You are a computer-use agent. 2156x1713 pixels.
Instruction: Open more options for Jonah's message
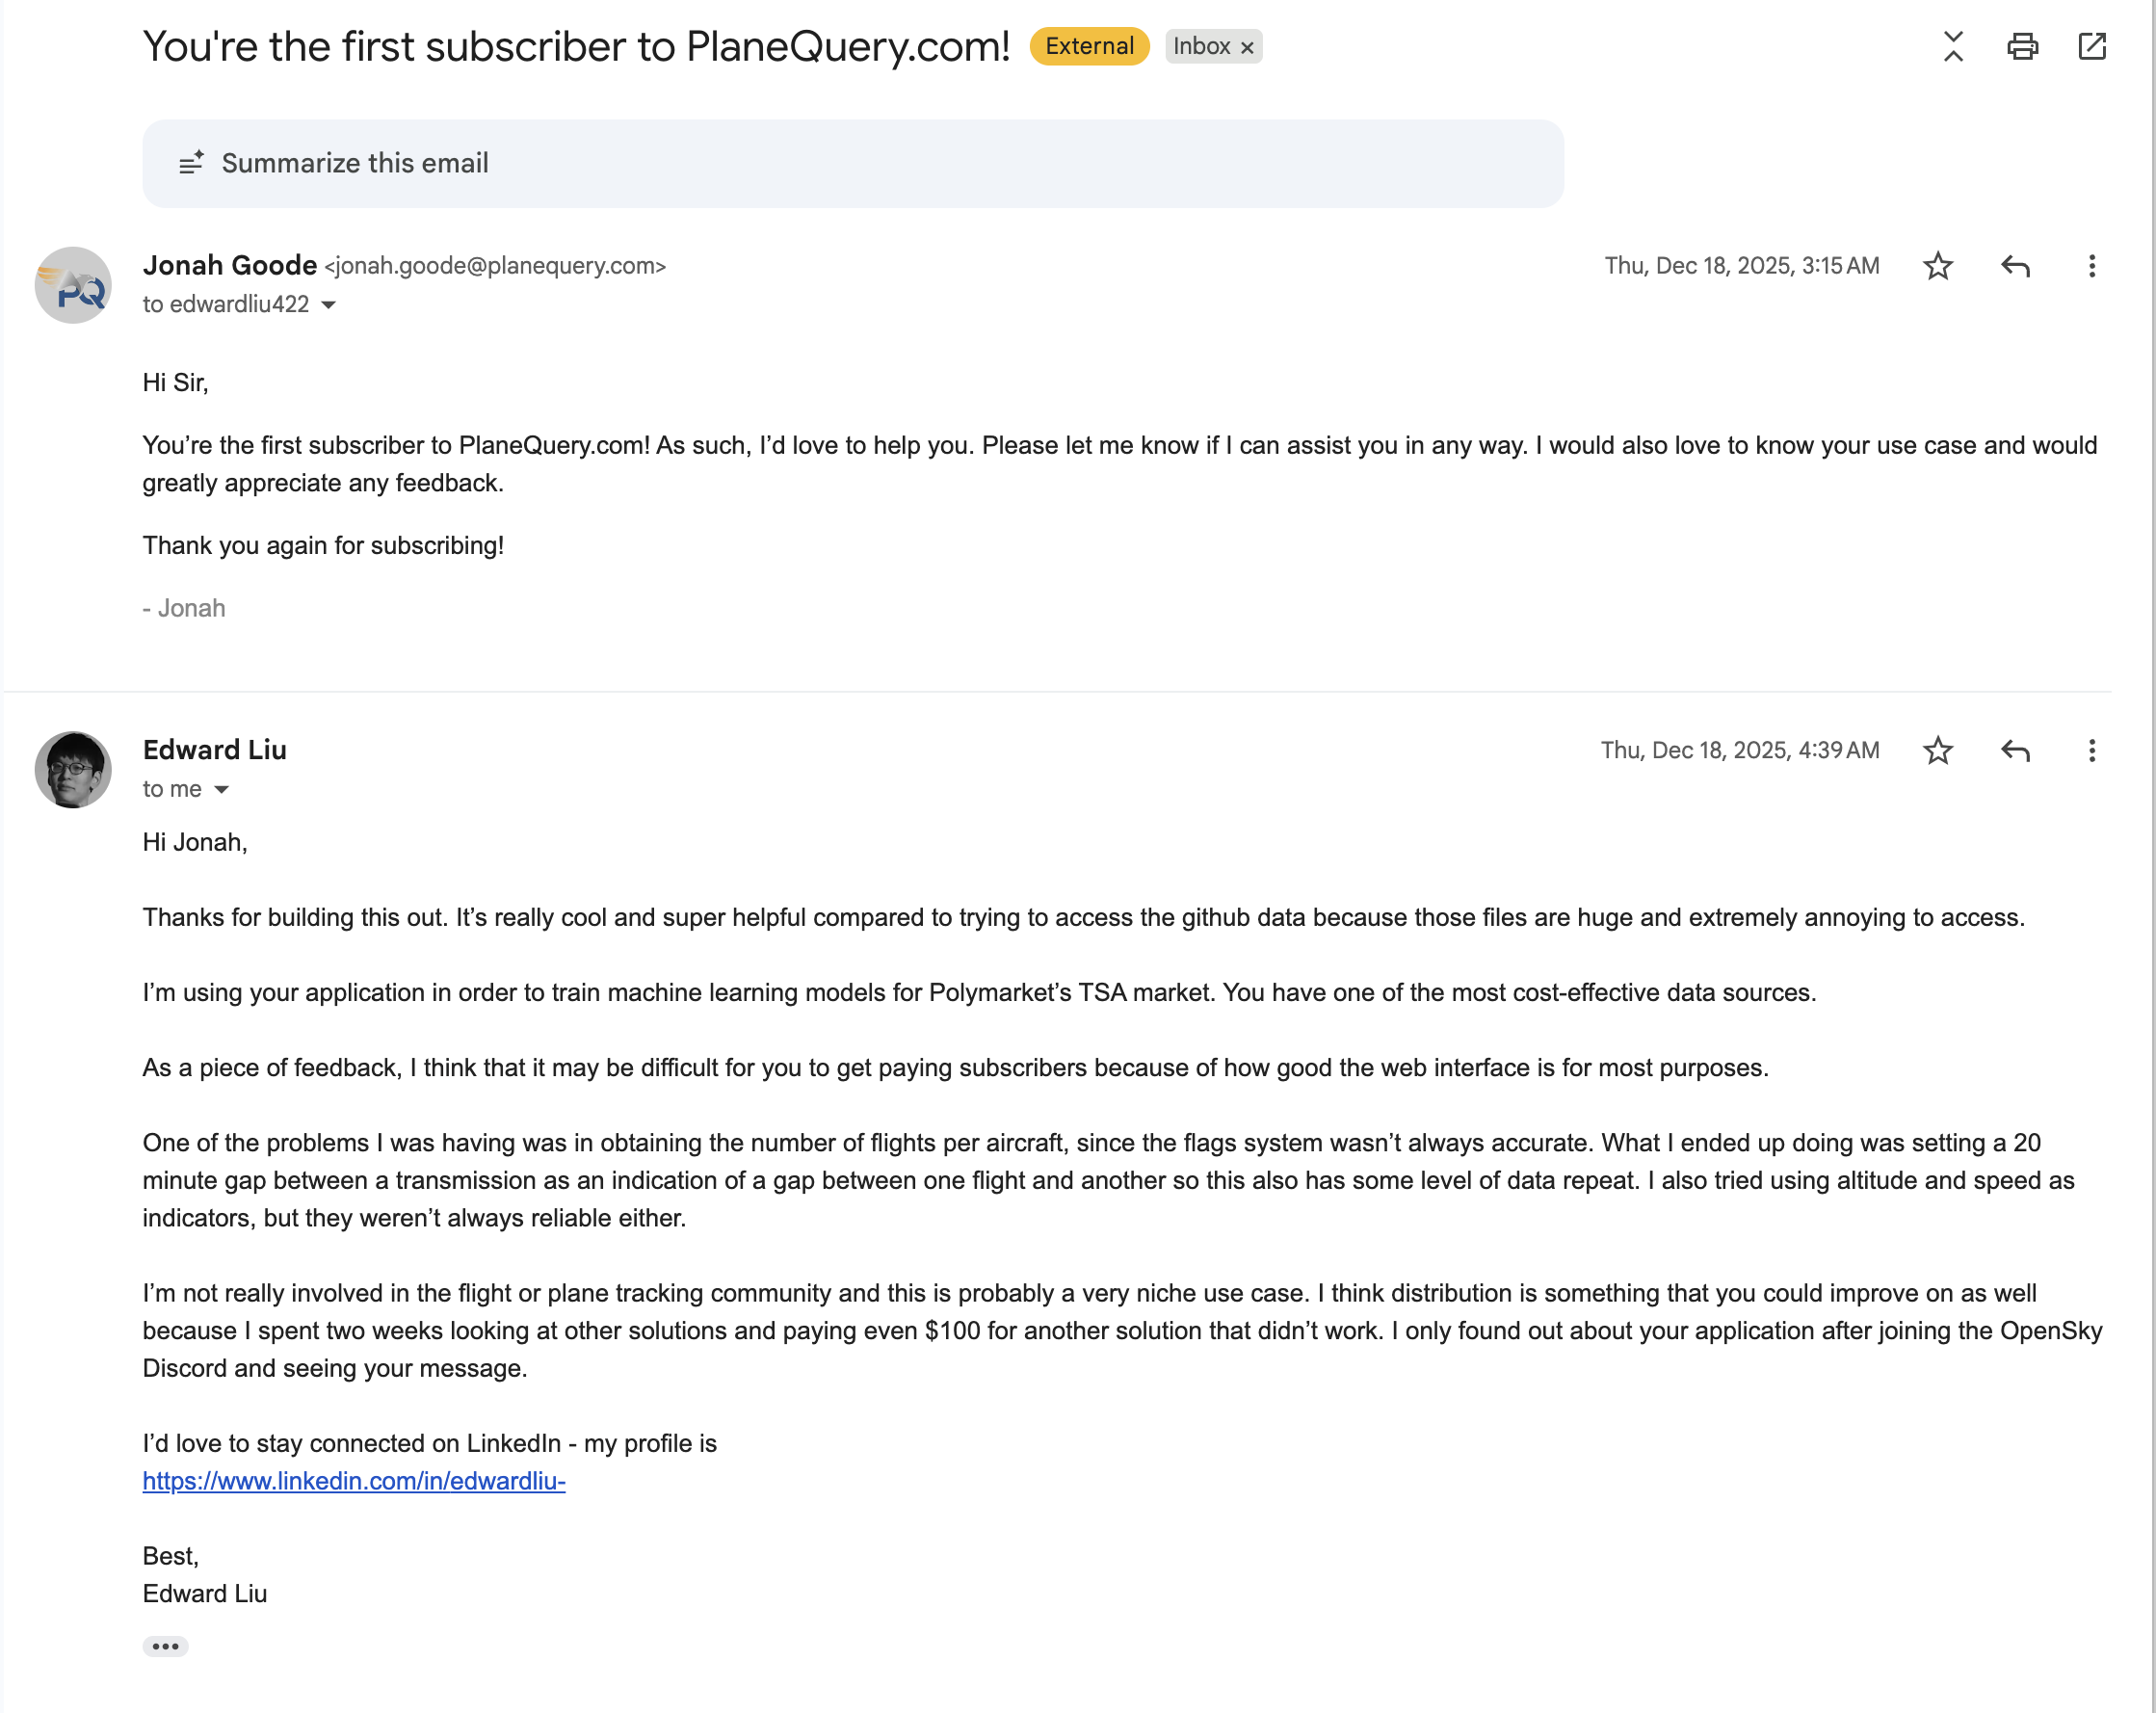(x=2091, y=266)
